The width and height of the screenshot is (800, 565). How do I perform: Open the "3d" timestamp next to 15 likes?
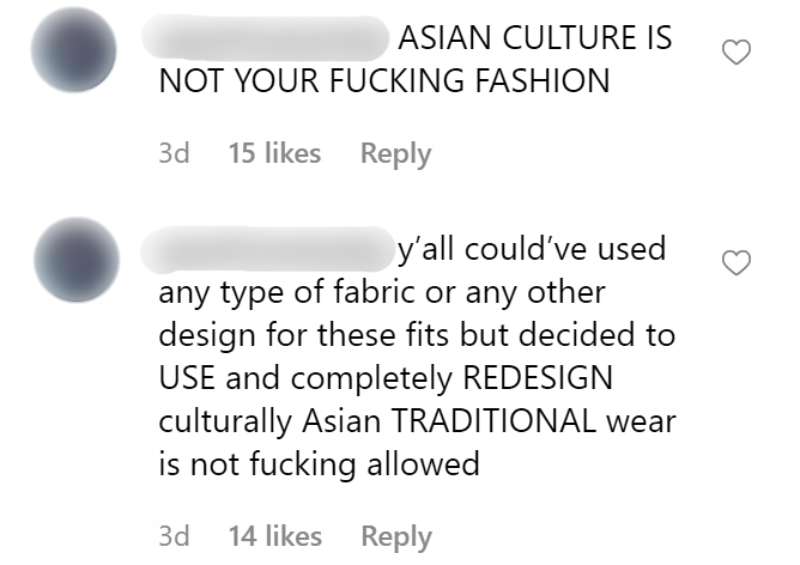point(174,153)
